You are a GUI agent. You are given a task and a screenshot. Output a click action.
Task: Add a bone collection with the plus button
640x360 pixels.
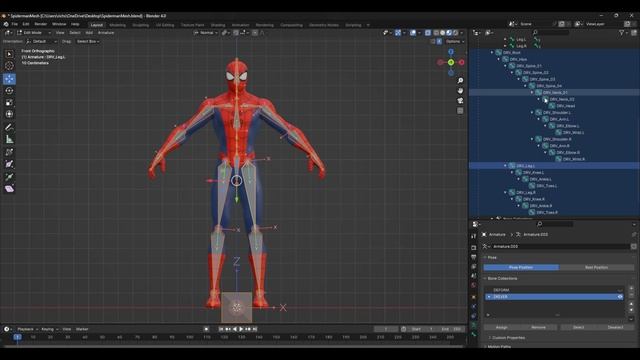[631, 289]
